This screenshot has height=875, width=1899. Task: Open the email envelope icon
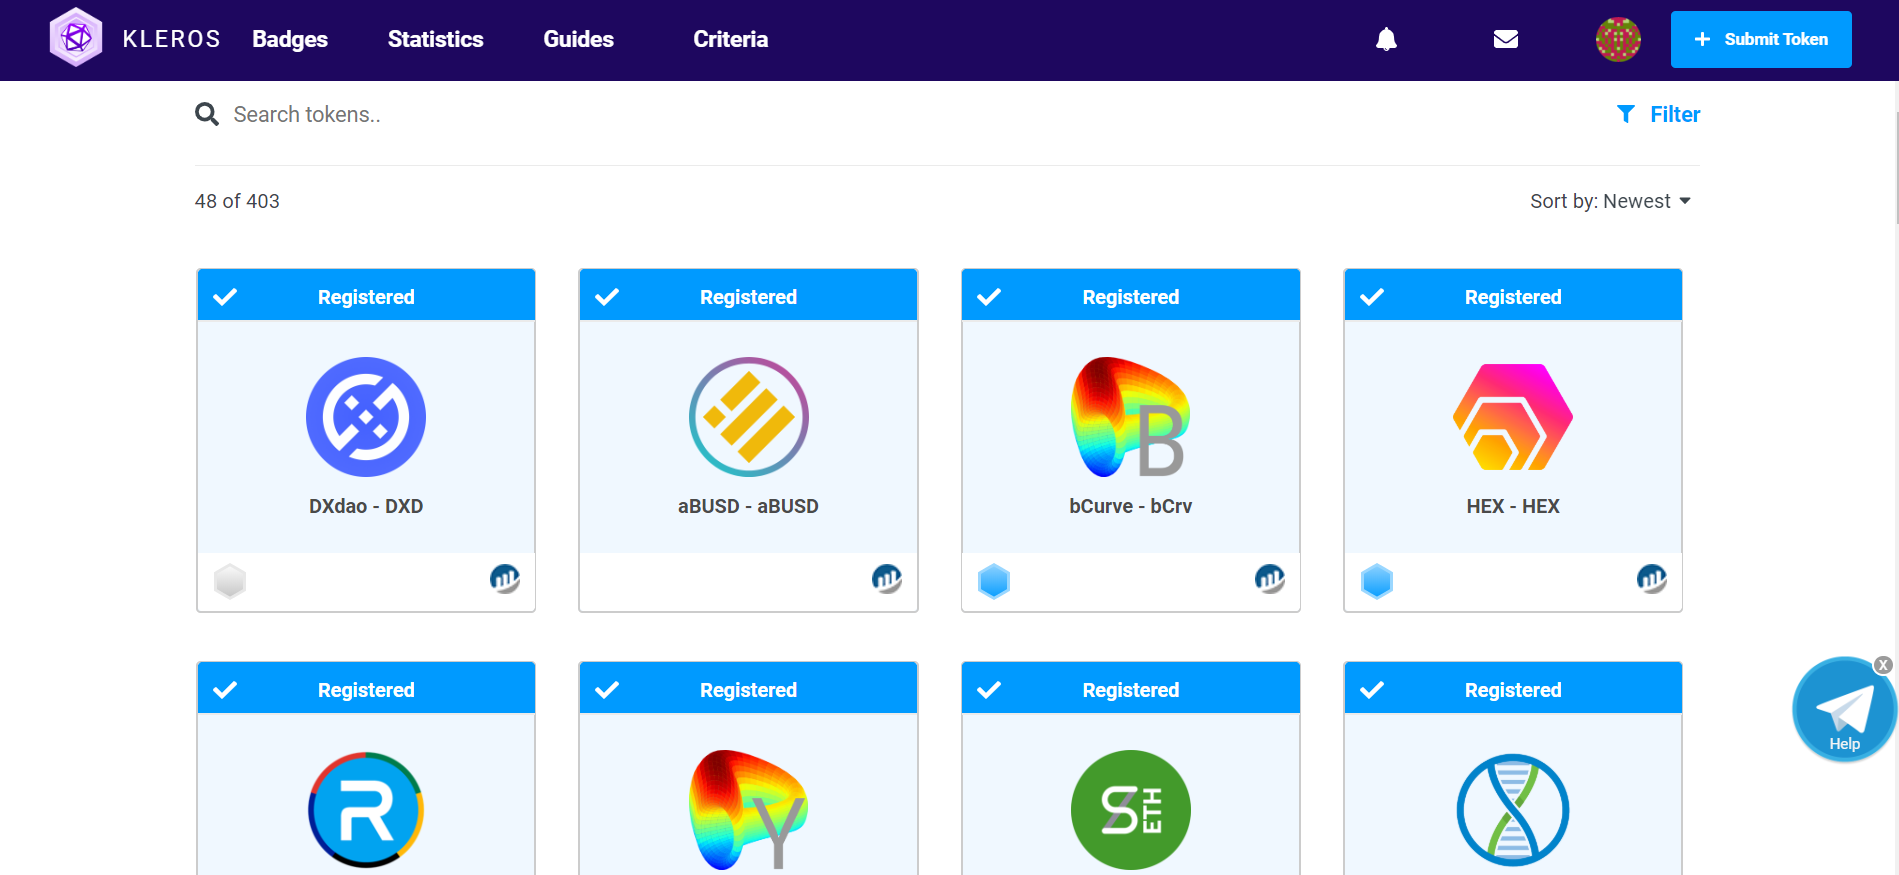tap(1506, 39)
